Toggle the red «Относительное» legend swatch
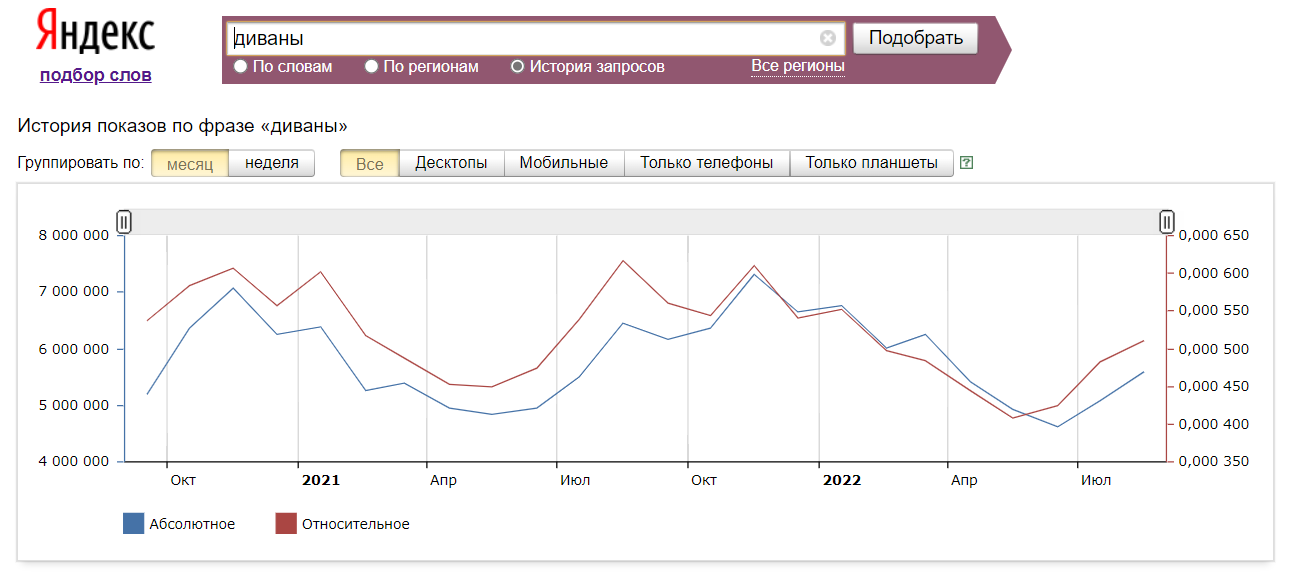 click(286, 524)
